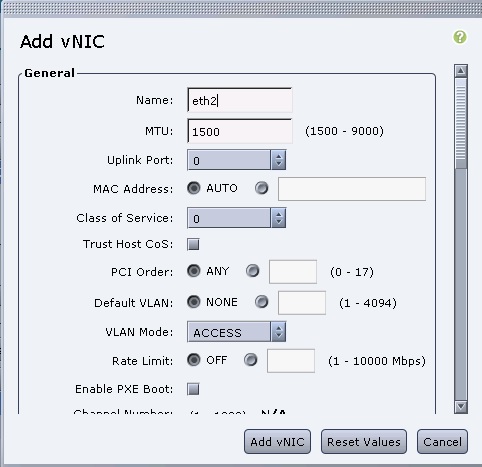Open the VLAN Mode ACCESS dropdown
482x467 pixels.
click(237, 332)
